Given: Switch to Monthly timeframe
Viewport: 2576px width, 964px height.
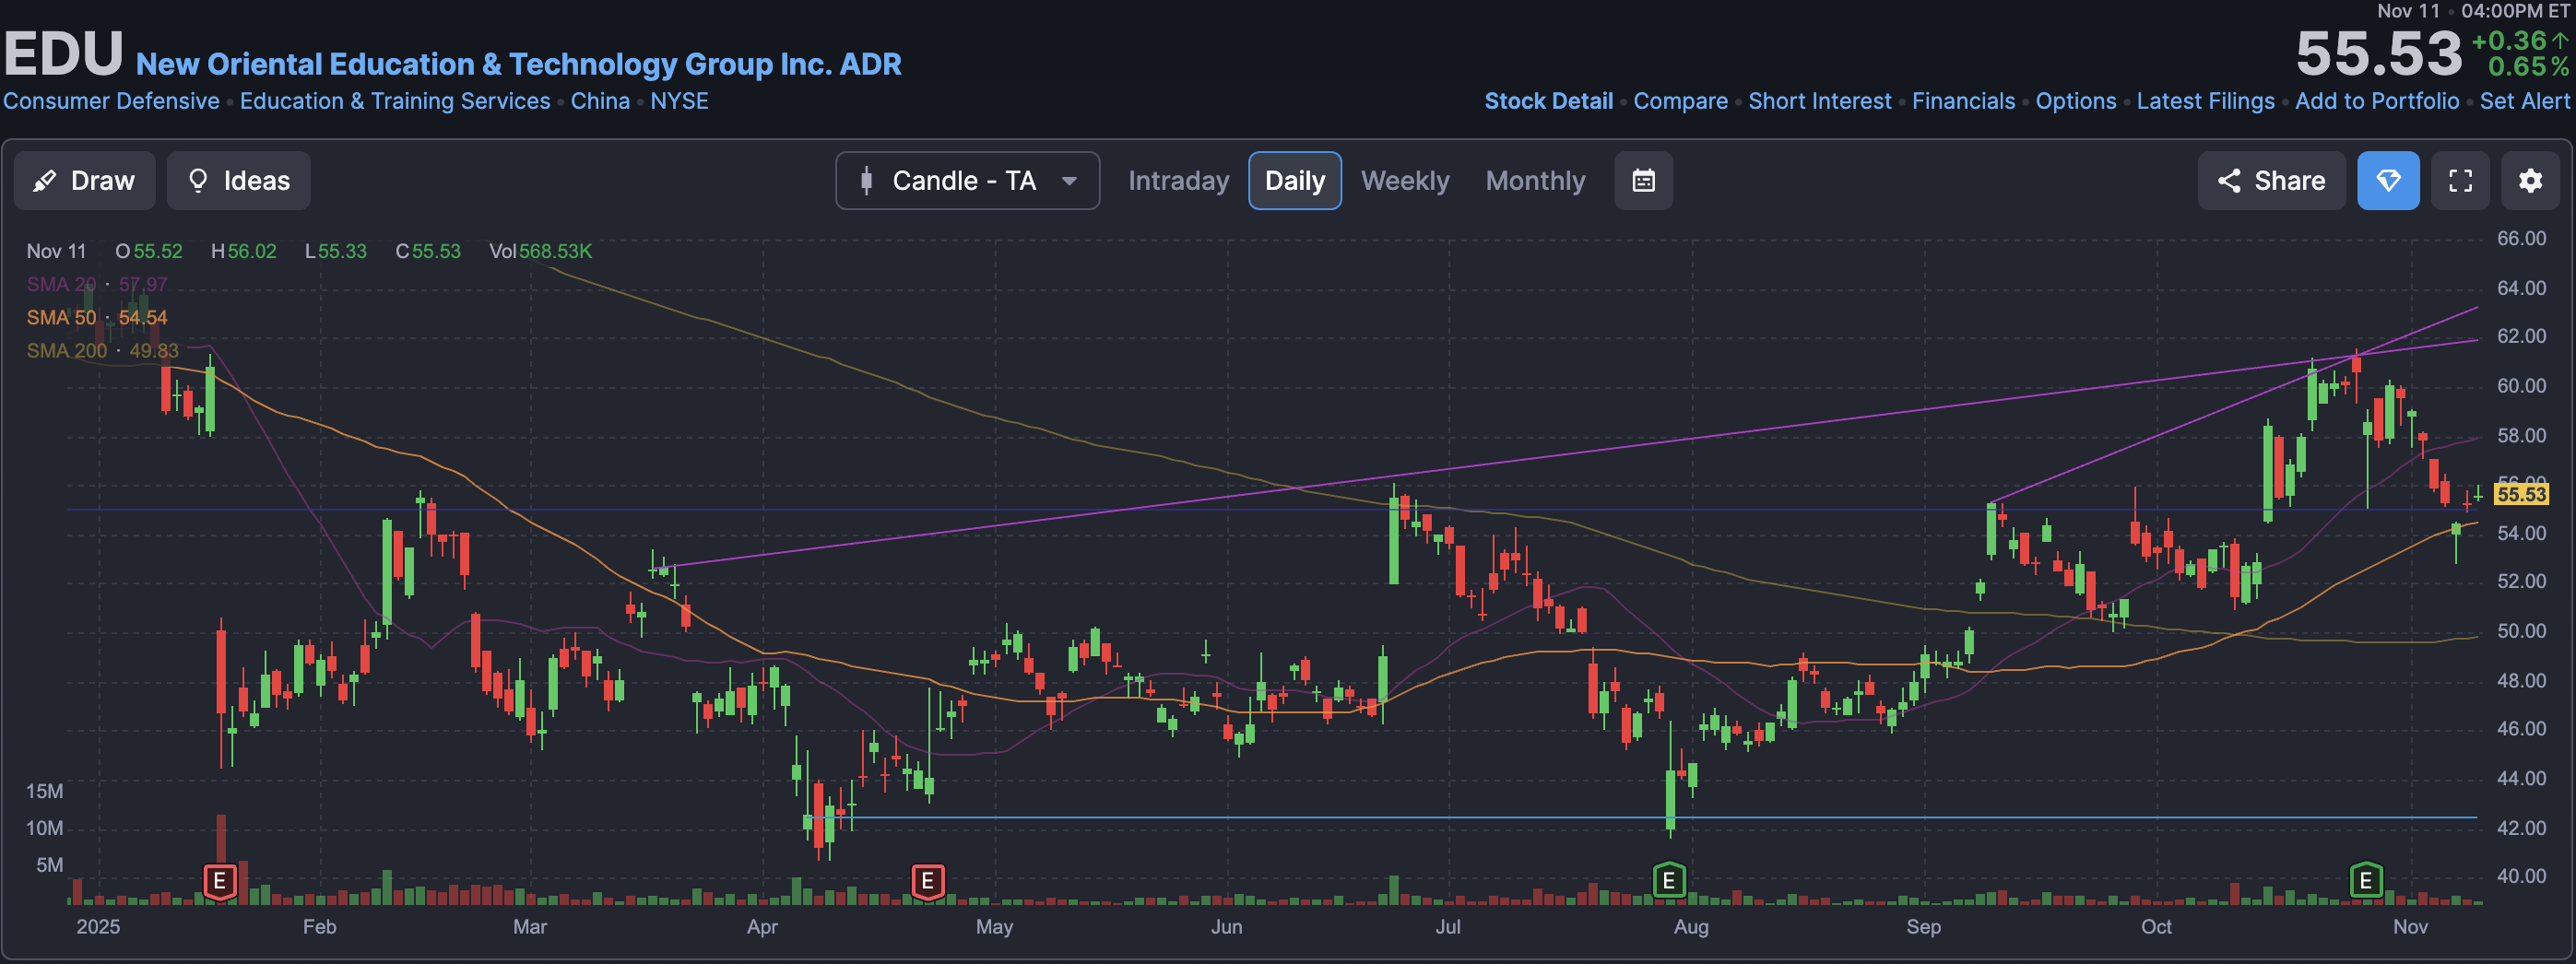Looking at the screenshot, I should point(1535,180).
